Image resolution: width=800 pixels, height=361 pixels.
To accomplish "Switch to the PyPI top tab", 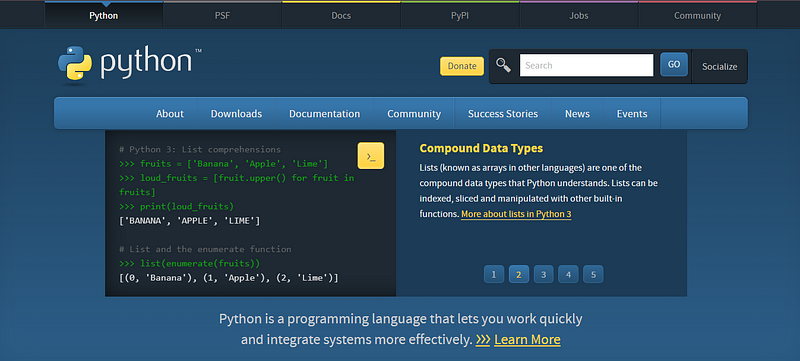I will 460,15.
